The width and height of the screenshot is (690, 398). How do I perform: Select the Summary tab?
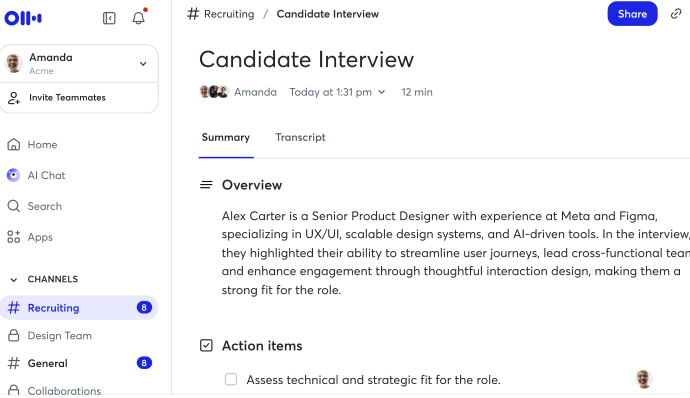coord(226,137)
